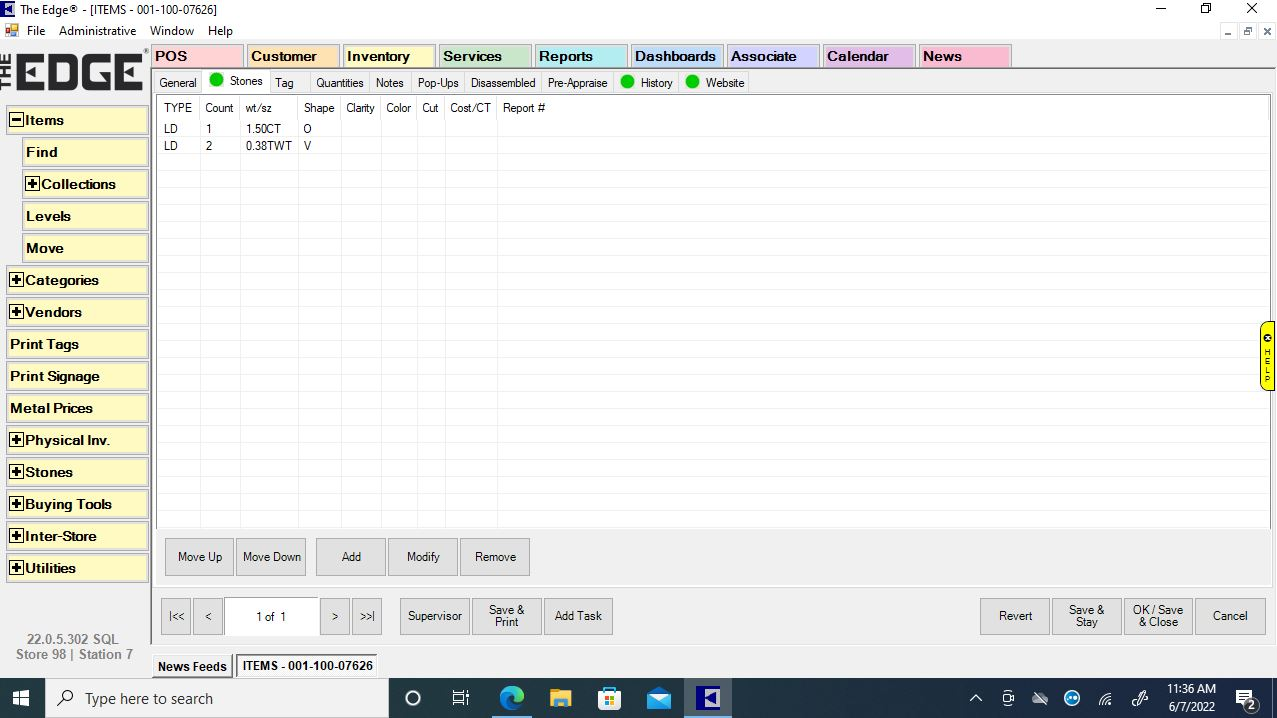This screenshot has height=718, width=1277.
Task: Expand the Collections submenu
Action: (x=33, y=184)
